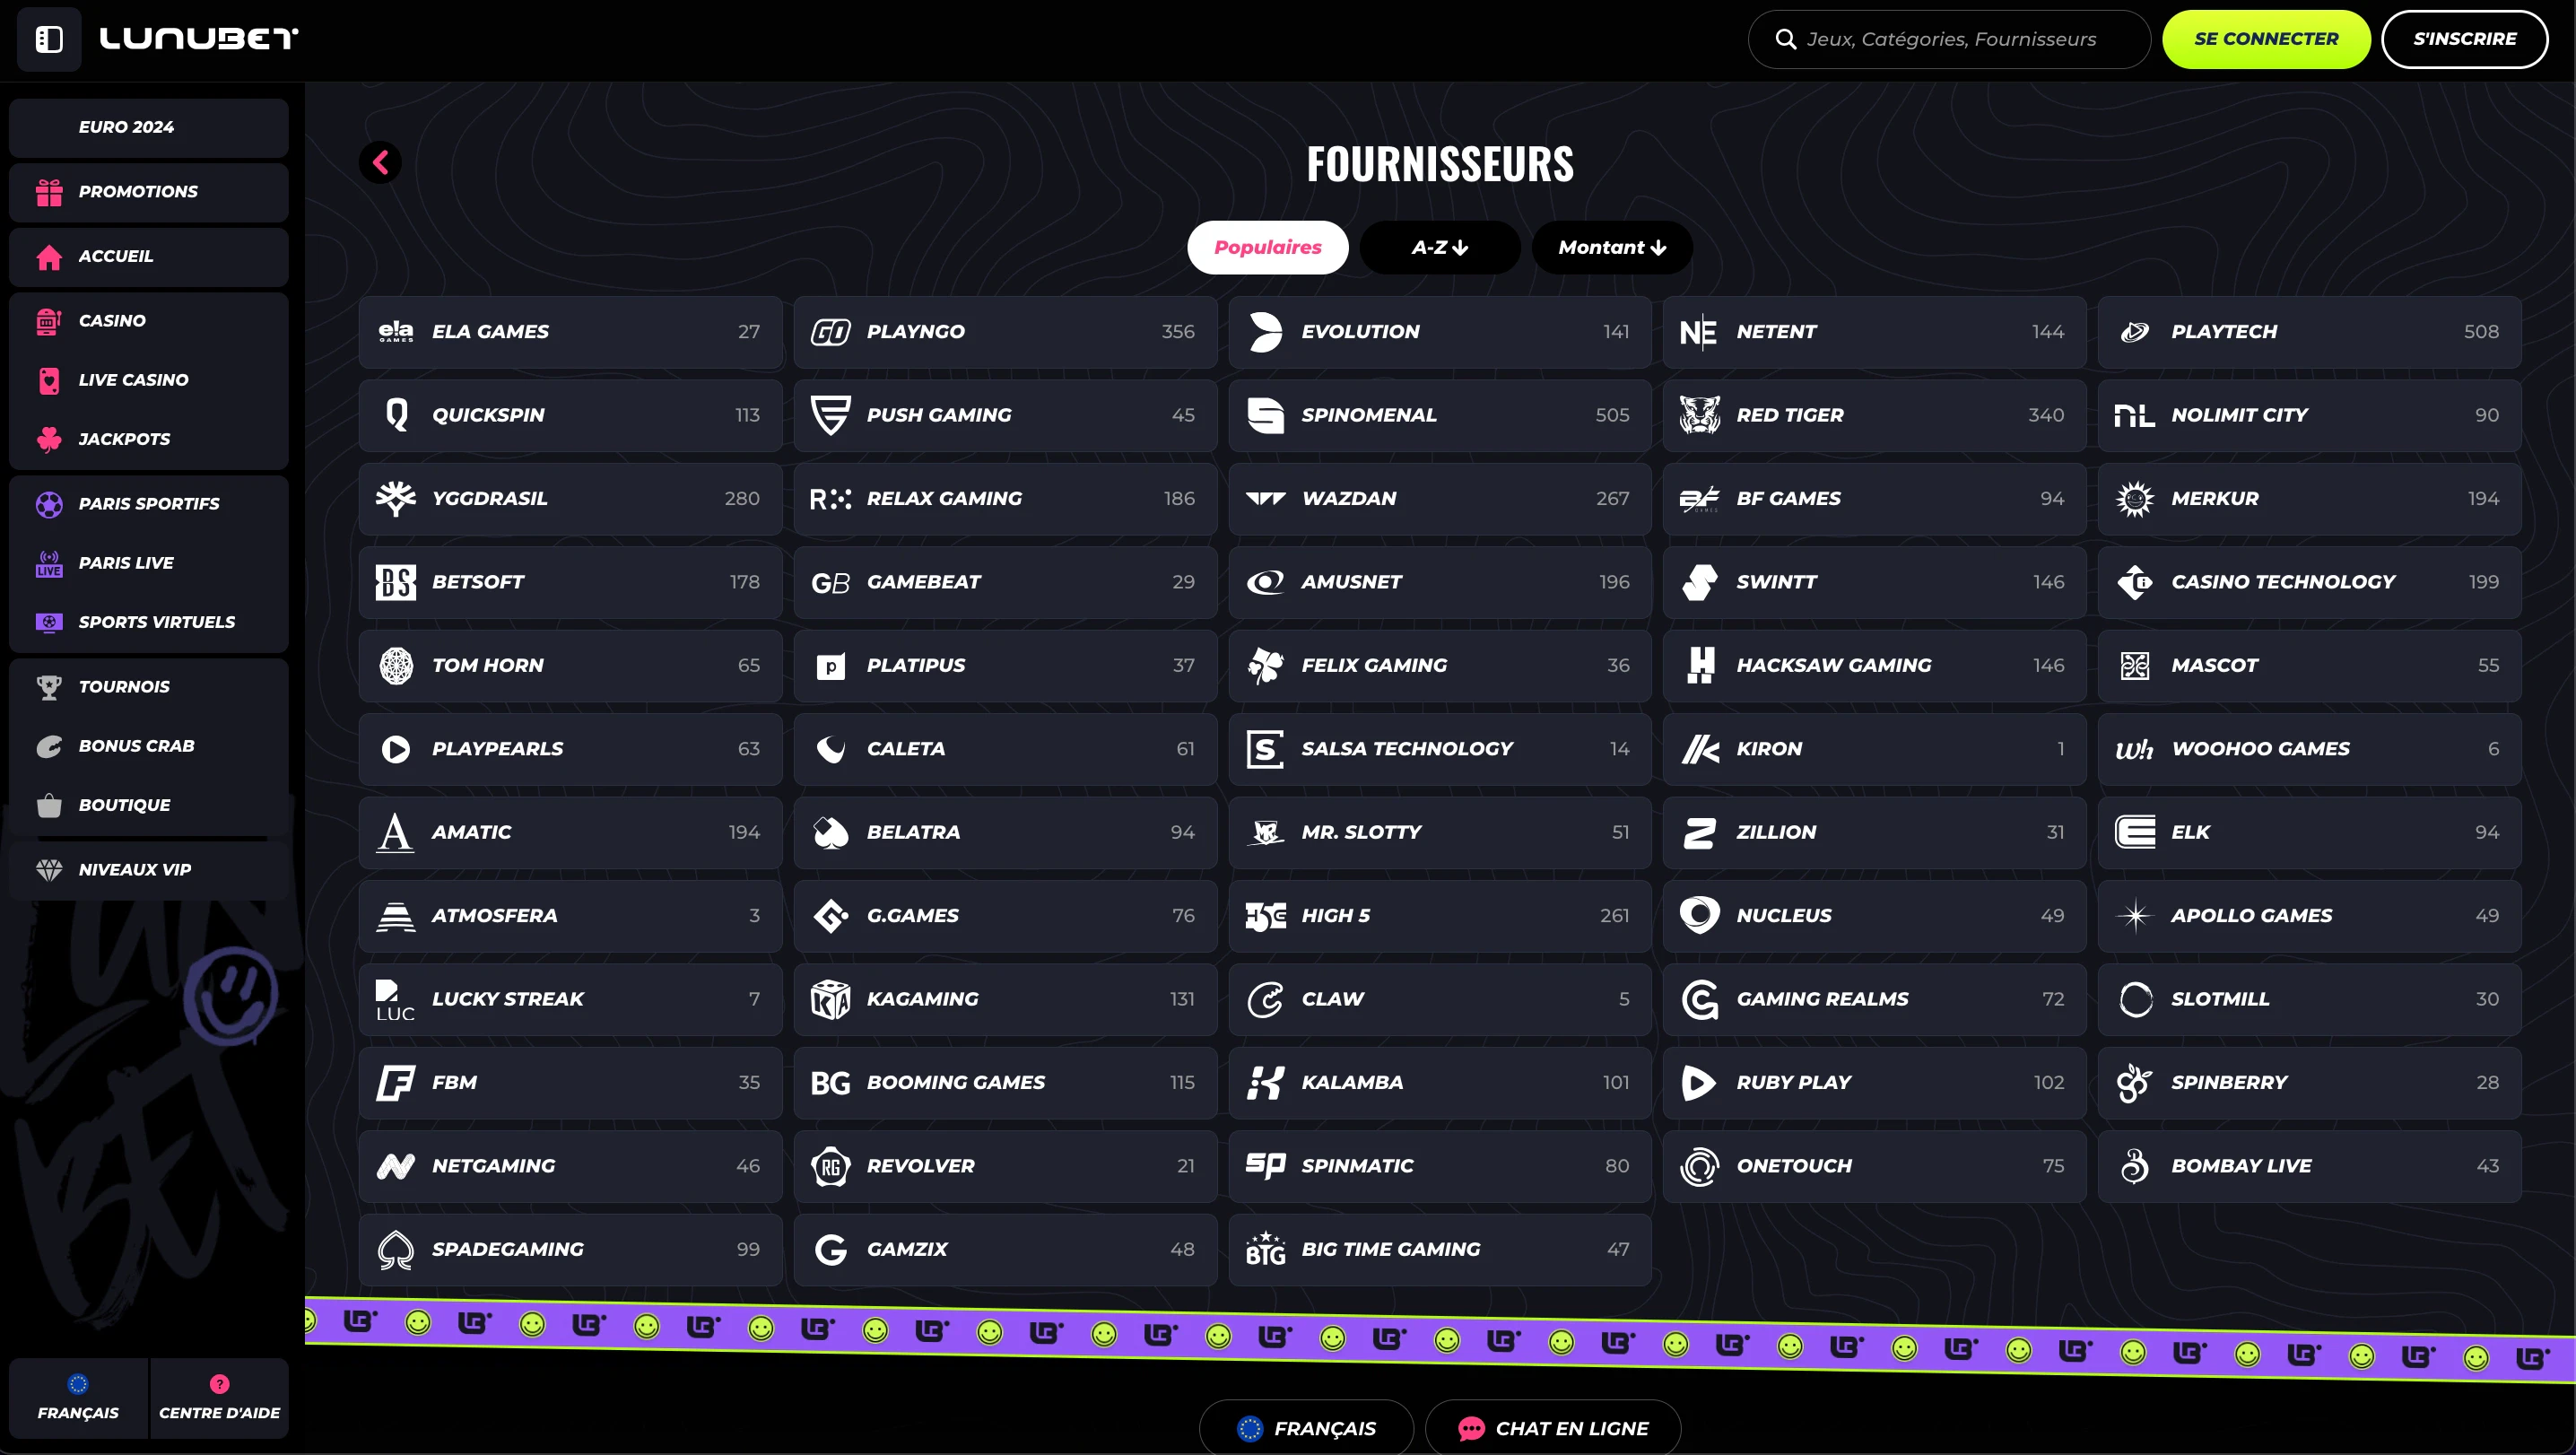This screenshot has height=1455, width=2576.
Task: Open the Slotmill provider
Action: click(2309, 999)
